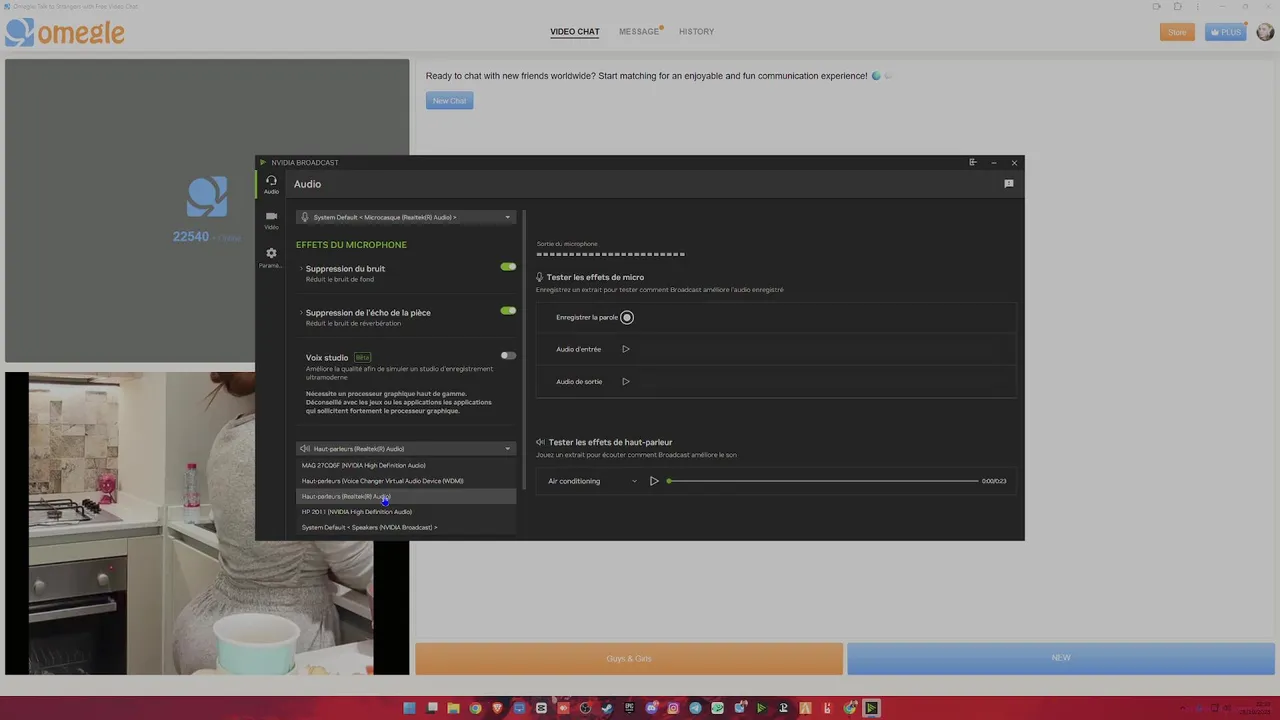Click the Guys & Girls orange button
The width and height of the screenshot is (1280, 720).
(629, 658)
